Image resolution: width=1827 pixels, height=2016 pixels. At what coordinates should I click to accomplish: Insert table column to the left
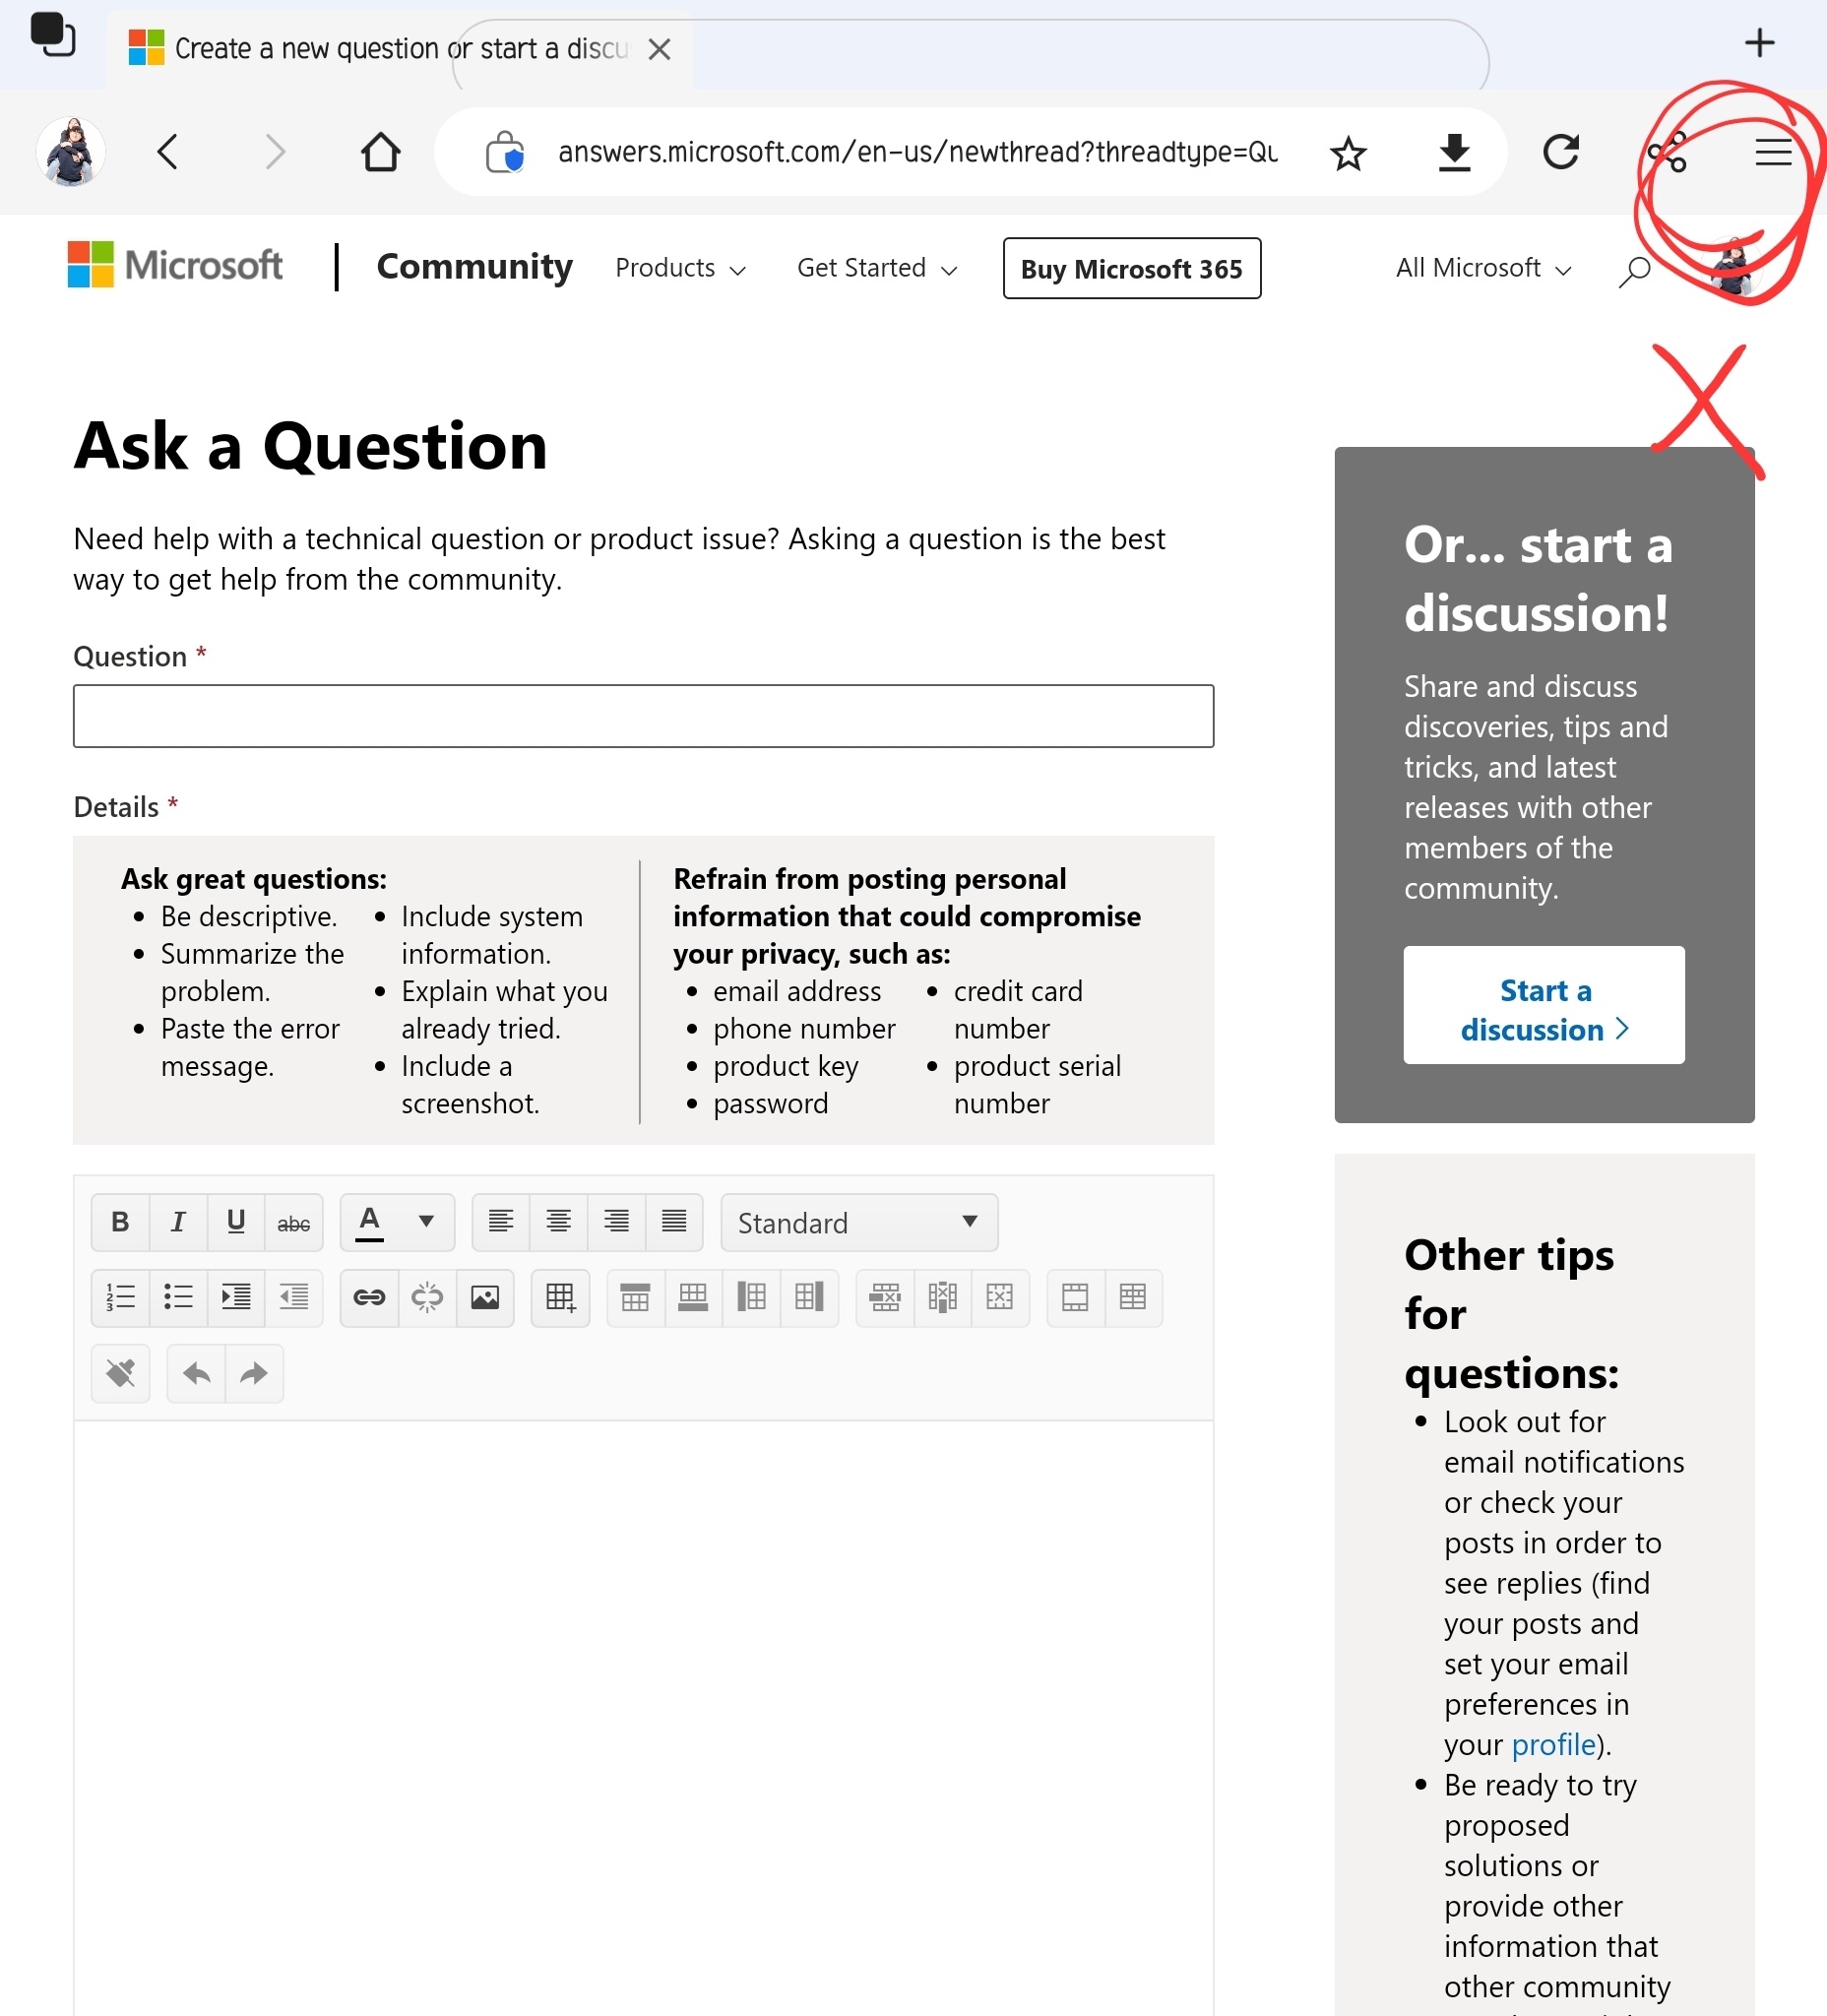click(751, 1298)
